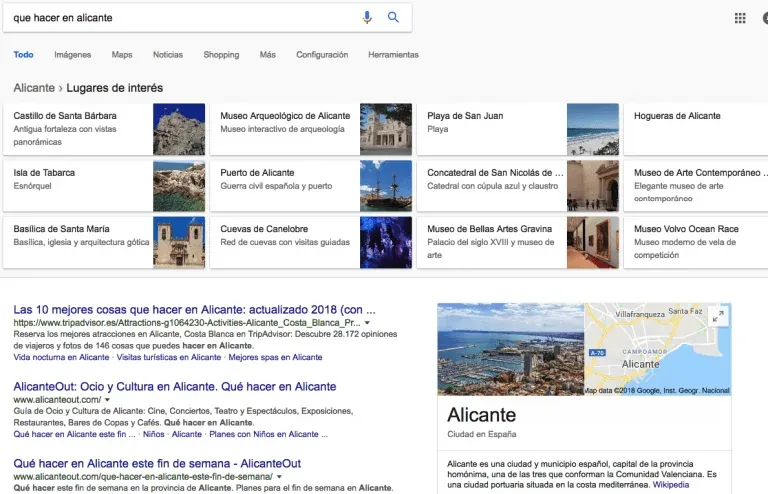Screen dimensions: 768x494
Task: Open the Hogueras de Alicante card
Action: [x=696, y=129]
